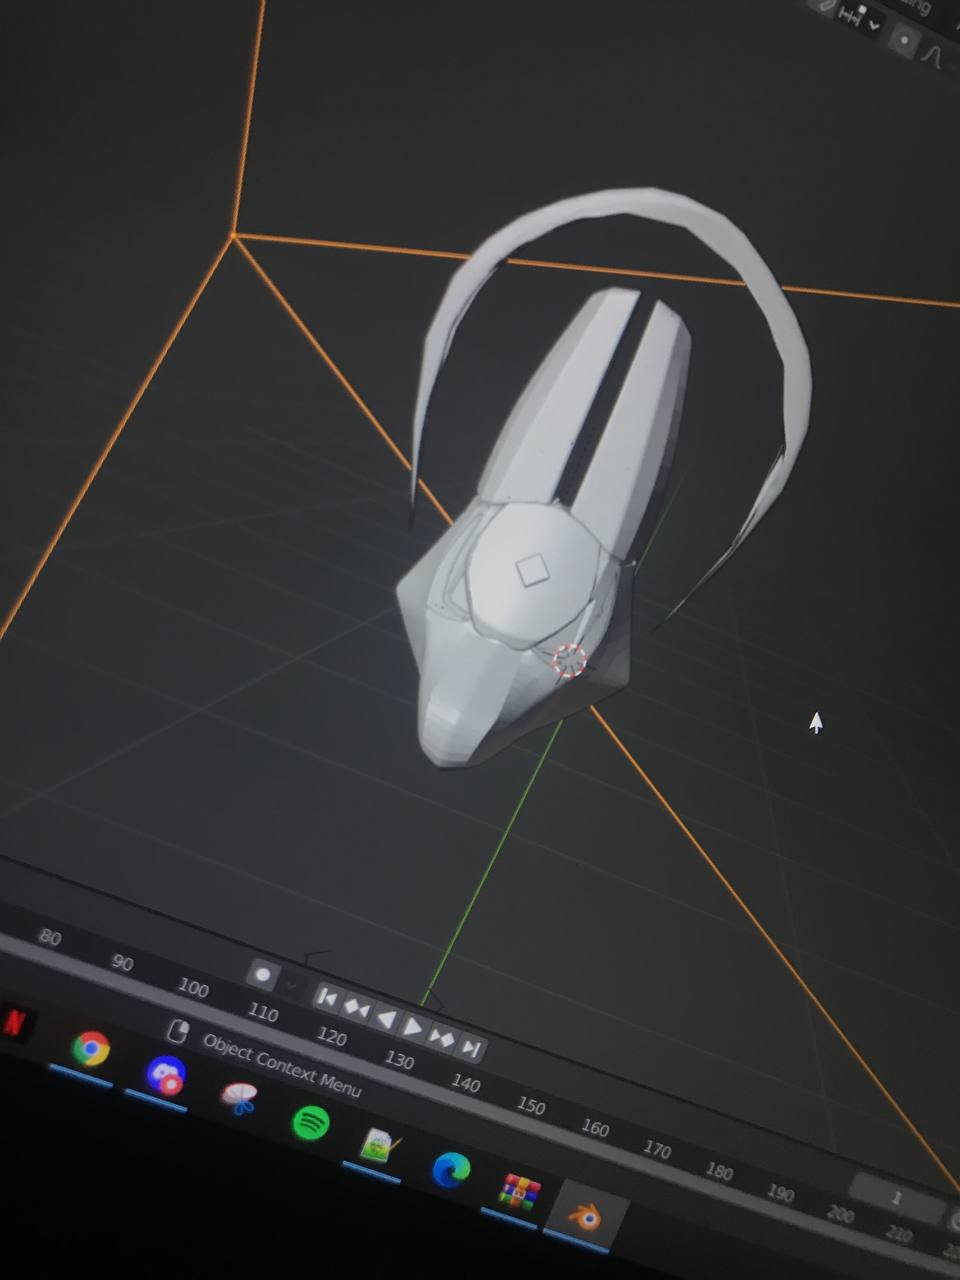Screen dimensions: 960x1280
Task: Click frame 100 on the timeline
Action: tap(193, 989)
